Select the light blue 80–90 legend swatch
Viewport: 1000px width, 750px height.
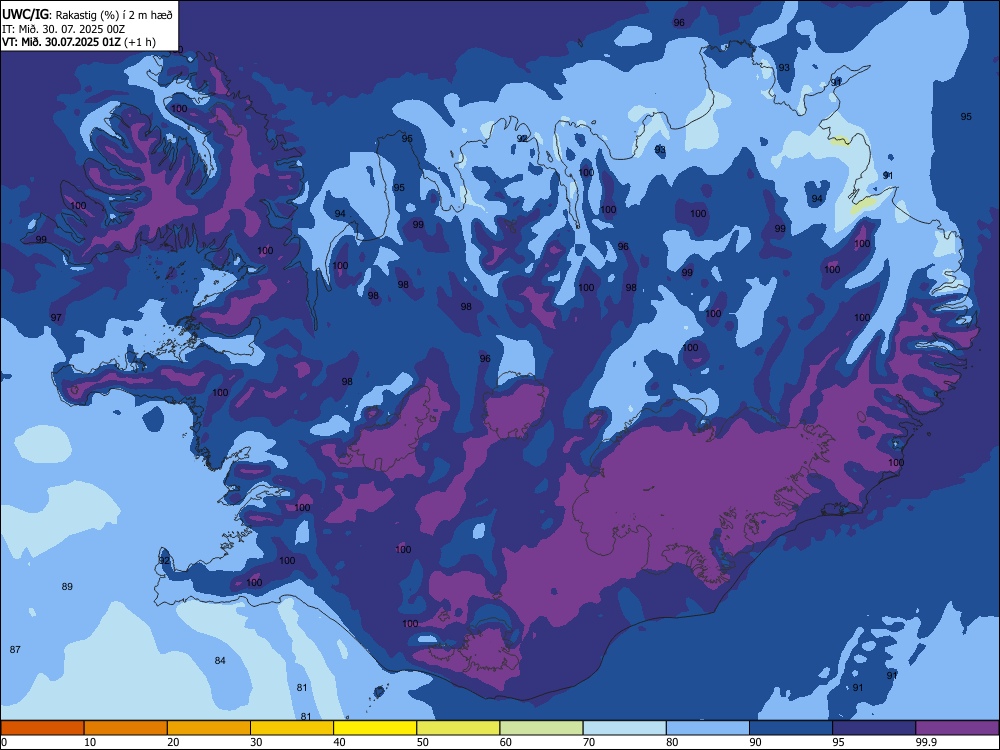click(708, 728)
